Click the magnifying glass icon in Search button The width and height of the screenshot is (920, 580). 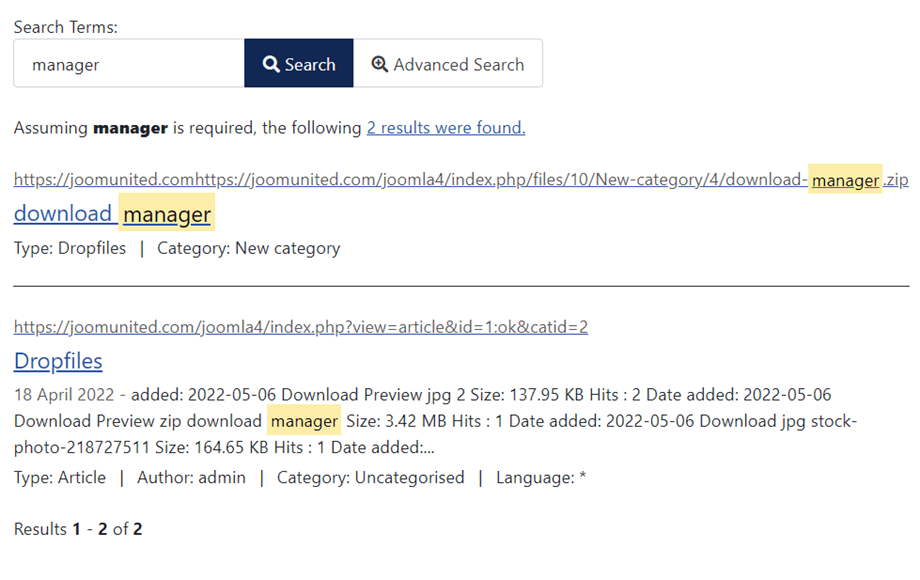(271, 64)
